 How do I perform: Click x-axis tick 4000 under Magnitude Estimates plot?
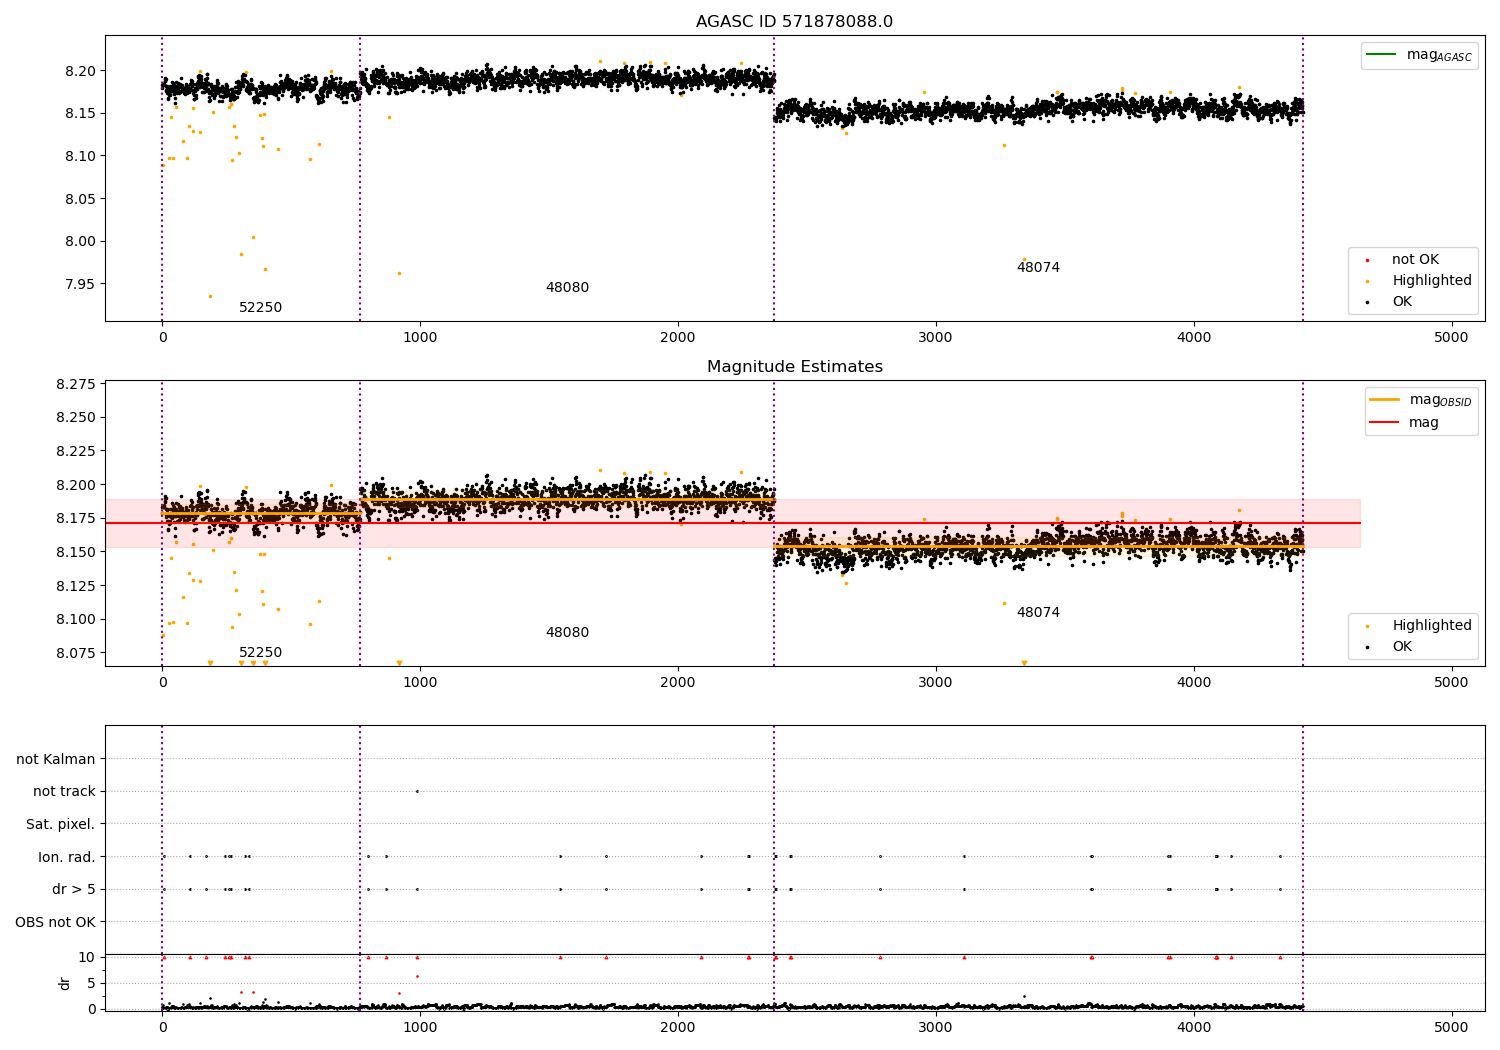click(1194, 683)
